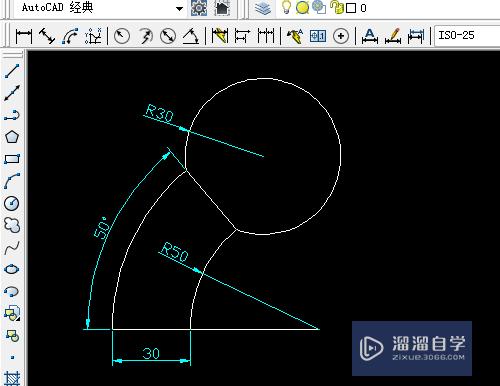Viewport: 500px width, 386px height.
Task: Start the Quick Dimension tool
Action: [x=219, y=36]
